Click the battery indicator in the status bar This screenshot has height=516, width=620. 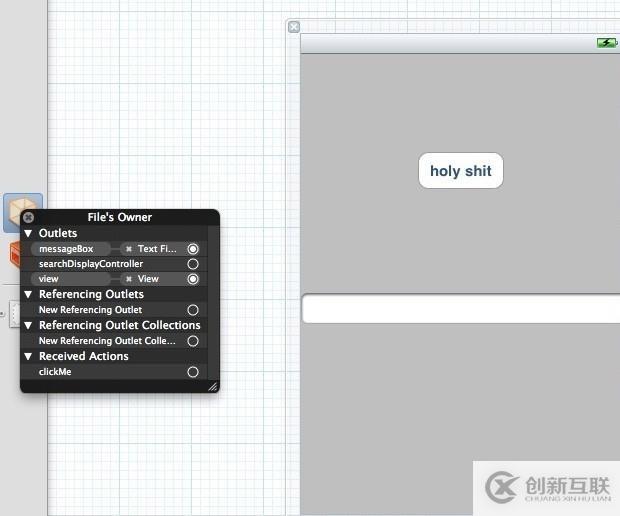(607, 42)
